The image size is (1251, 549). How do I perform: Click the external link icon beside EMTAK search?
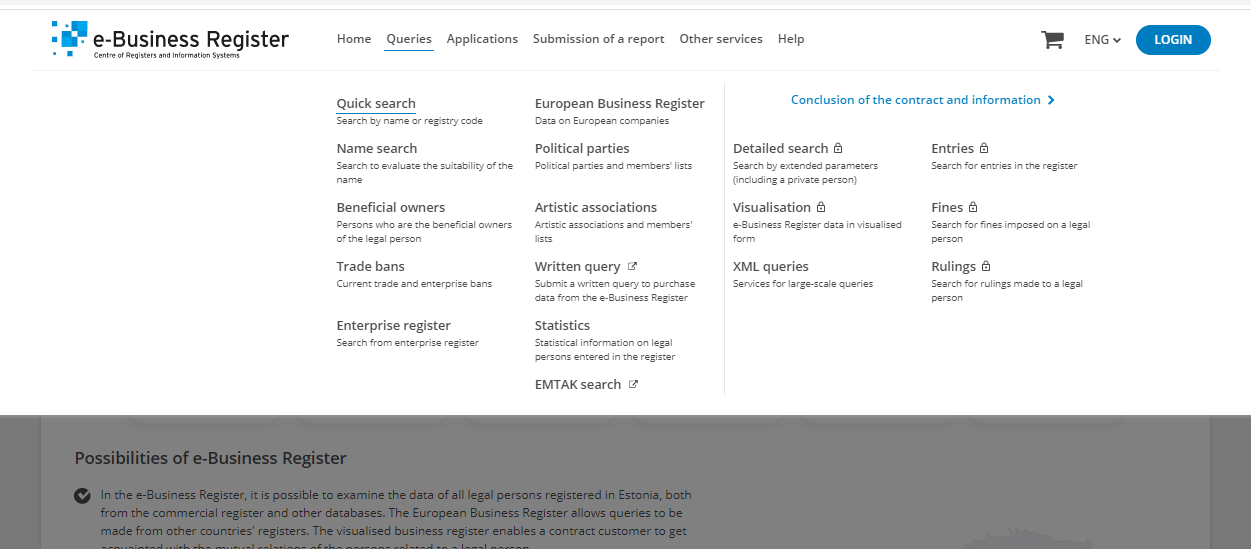[x=633, y=384]
